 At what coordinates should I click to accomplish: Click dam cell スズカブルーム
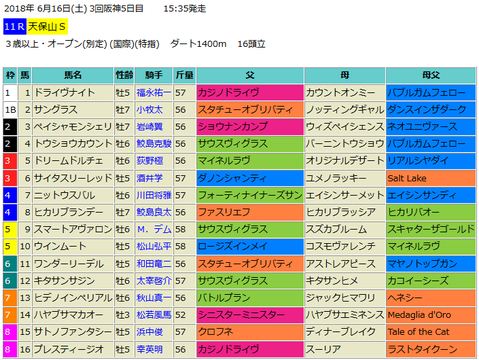coord(345,229)
